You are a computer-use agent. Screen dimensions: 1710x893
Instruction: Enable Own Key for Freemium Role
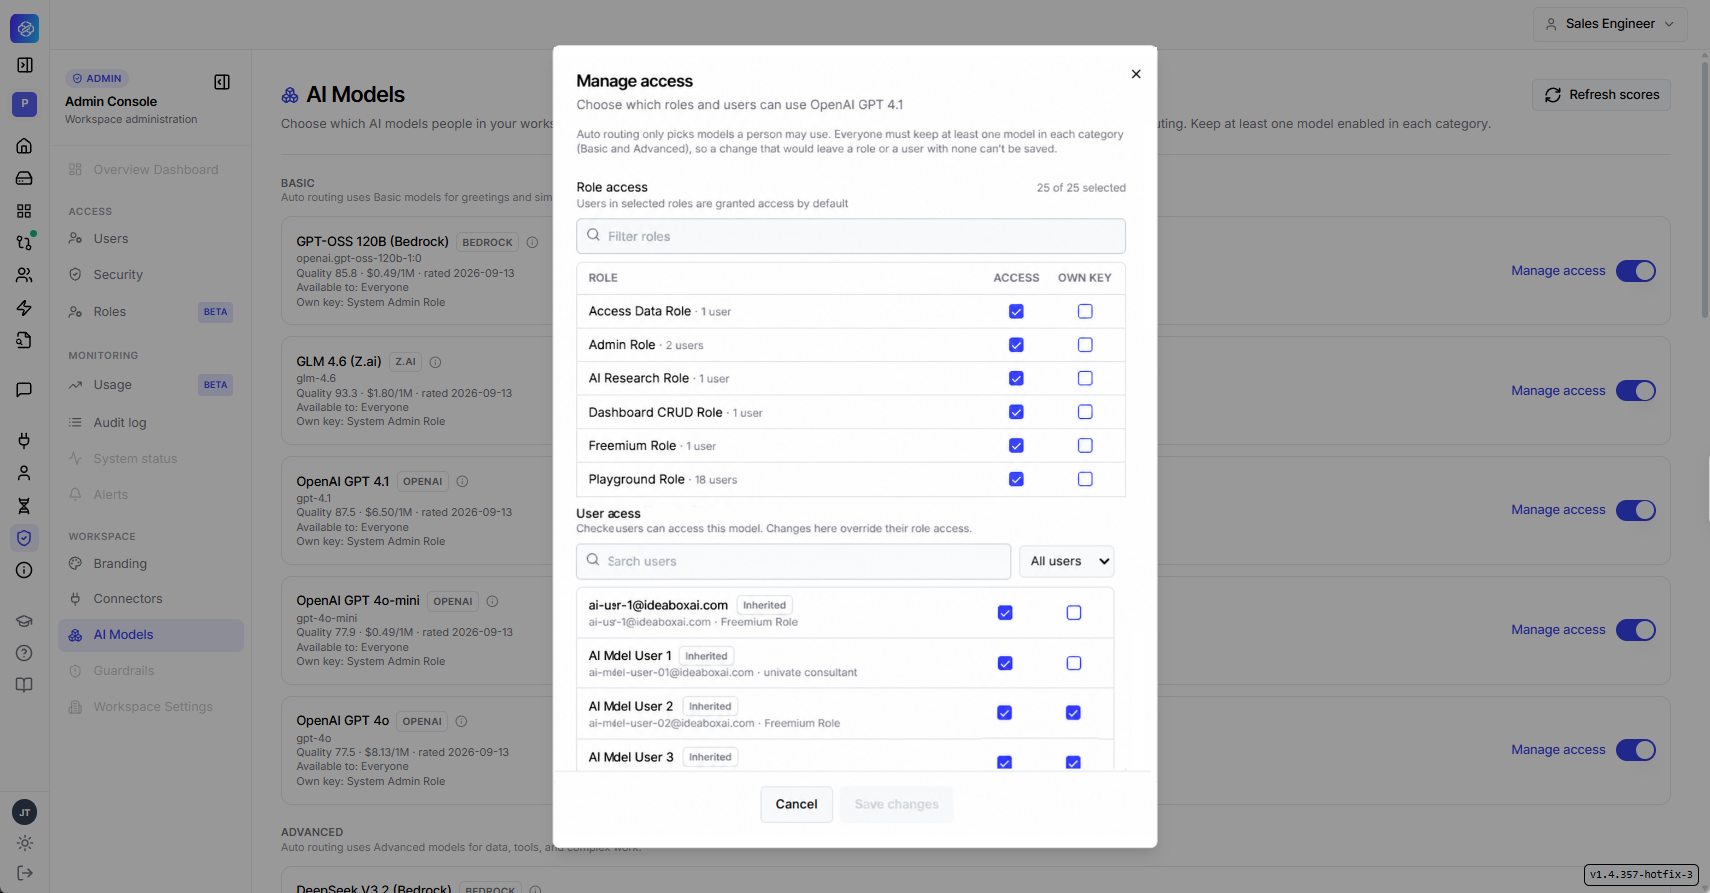[x=1085, y=446]
